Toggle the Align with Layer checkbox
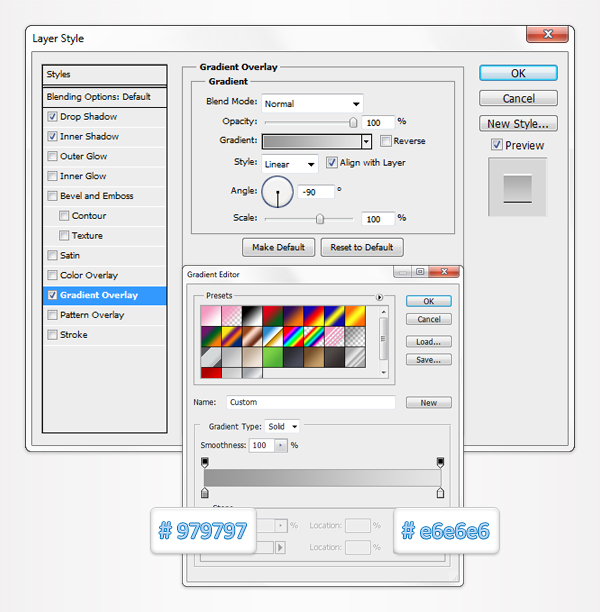Screen dimensions: 600x612 [332, 163]
